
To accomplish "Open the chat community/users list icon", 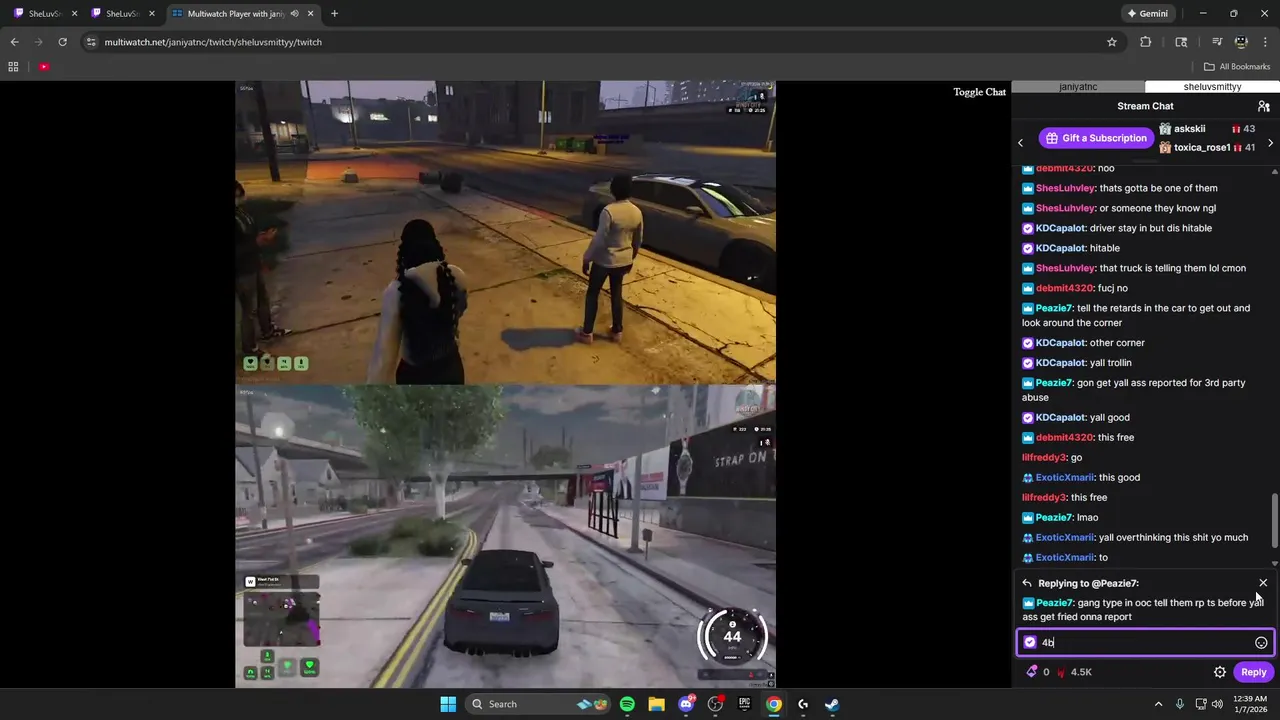I will click(x=1264, y=106).
